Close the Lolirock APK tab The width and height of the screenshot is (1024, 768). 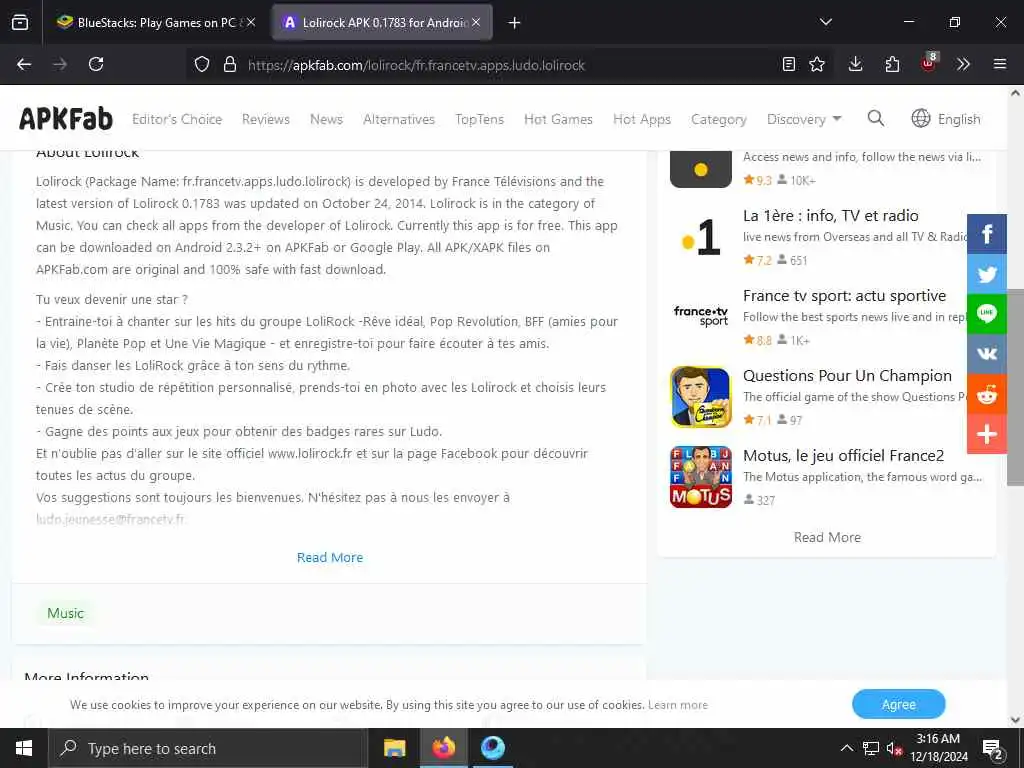[x=476, y=22]
